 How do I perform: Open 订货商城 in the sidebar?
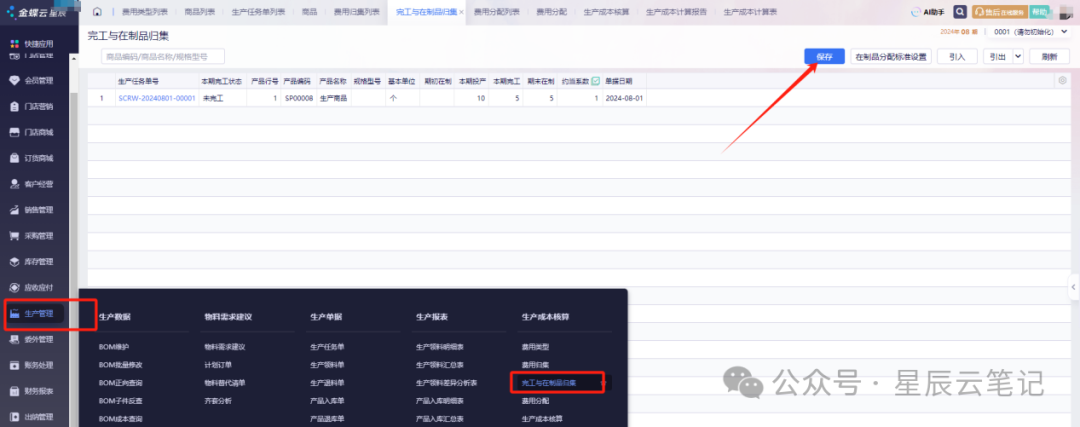pos(32,158)
